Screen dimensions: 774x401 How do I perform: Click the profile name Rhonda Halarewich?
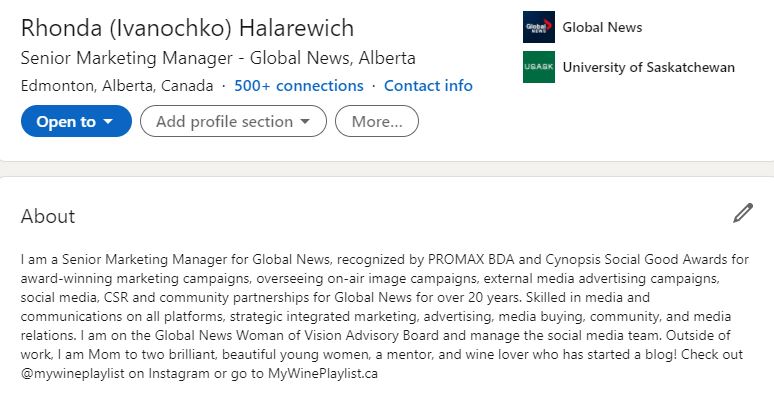click(187, 28)
